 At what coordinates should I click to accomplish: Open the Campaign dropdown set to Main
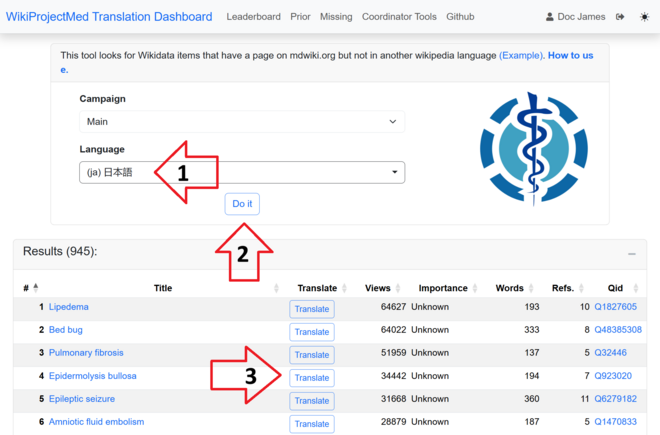coord(242,122)
